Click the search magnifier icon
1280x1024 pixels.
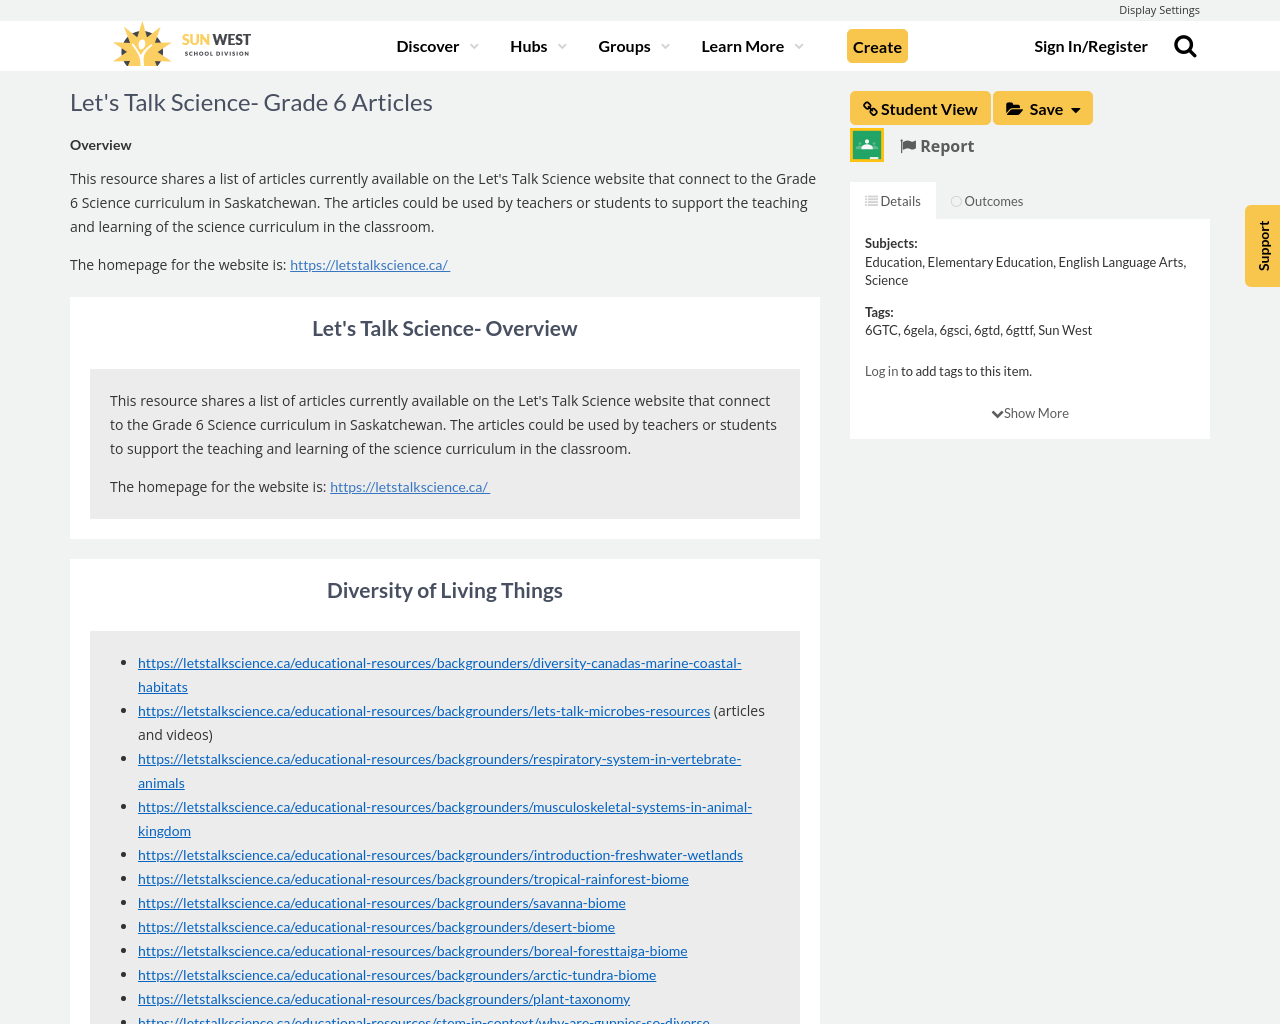(1185, 46)
